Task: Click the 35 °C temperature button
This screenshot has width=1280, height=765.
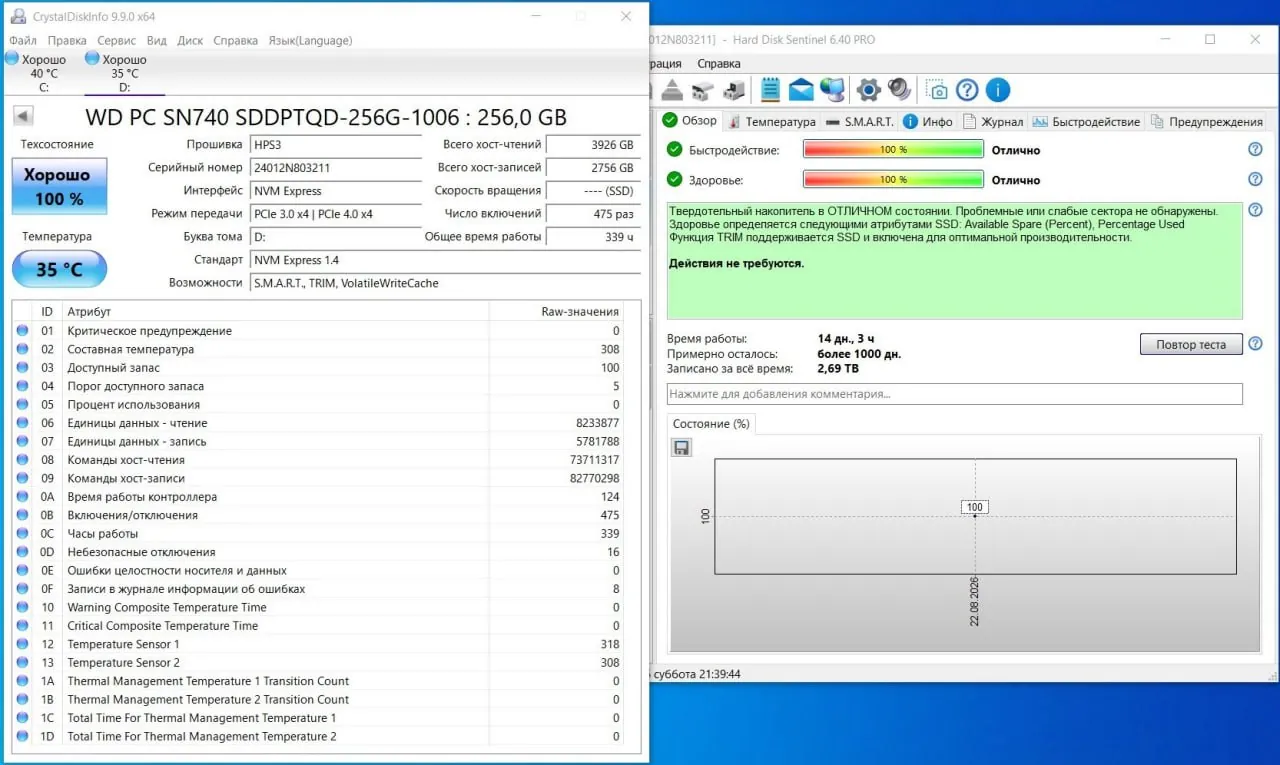Action: pos(59,269)
